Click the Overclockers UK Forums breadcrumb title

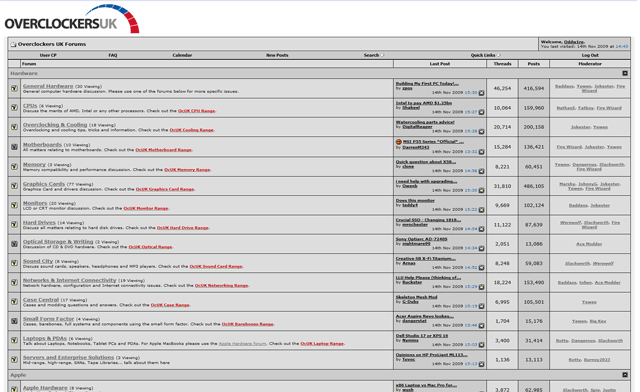(52, 44)
